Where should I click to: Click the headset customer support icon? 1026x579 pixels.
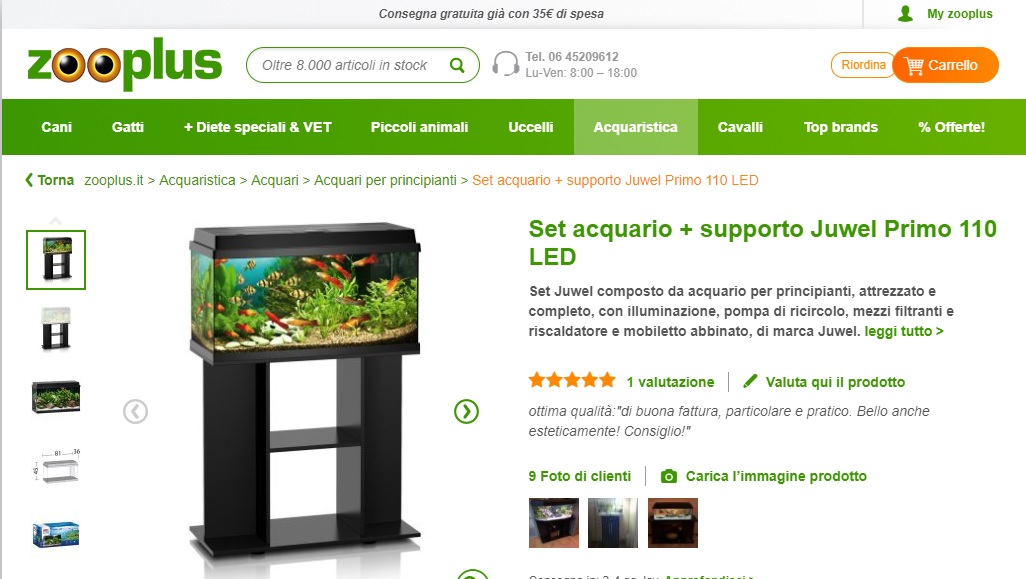505,64
